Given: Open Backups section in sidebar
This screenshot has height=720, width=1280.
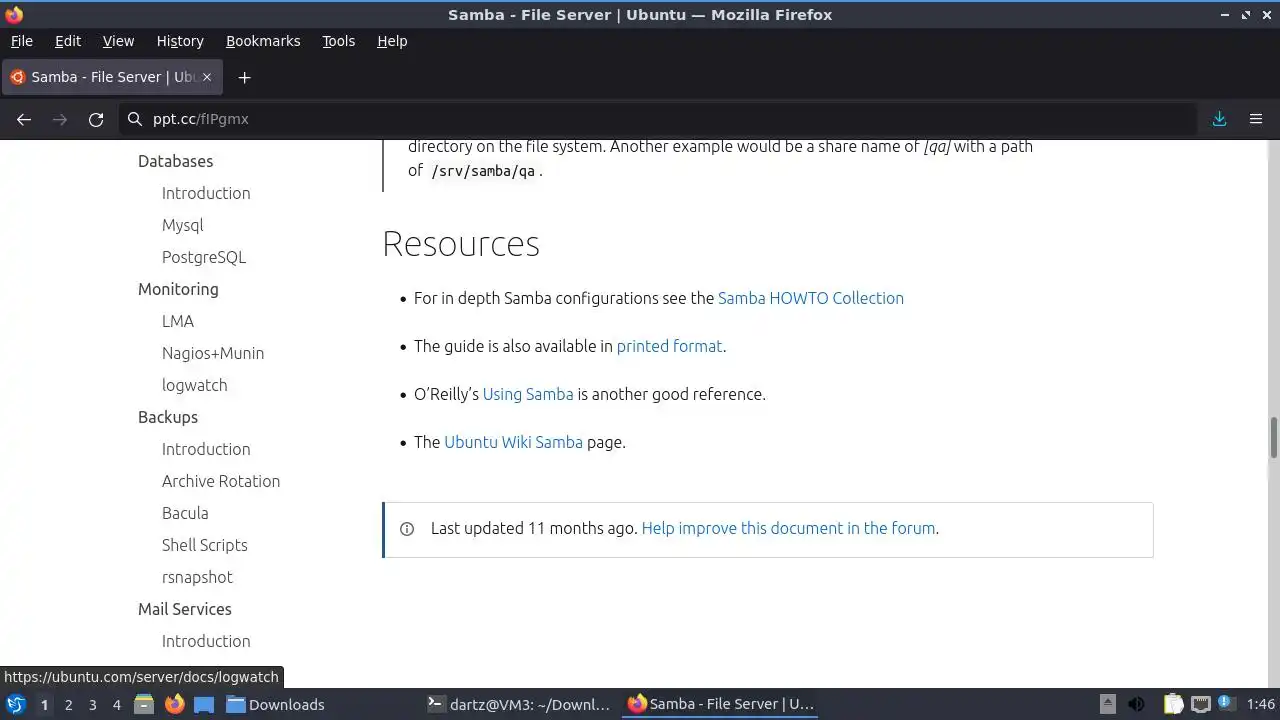Looking at the screenshot, I should (x=168, y=417).
